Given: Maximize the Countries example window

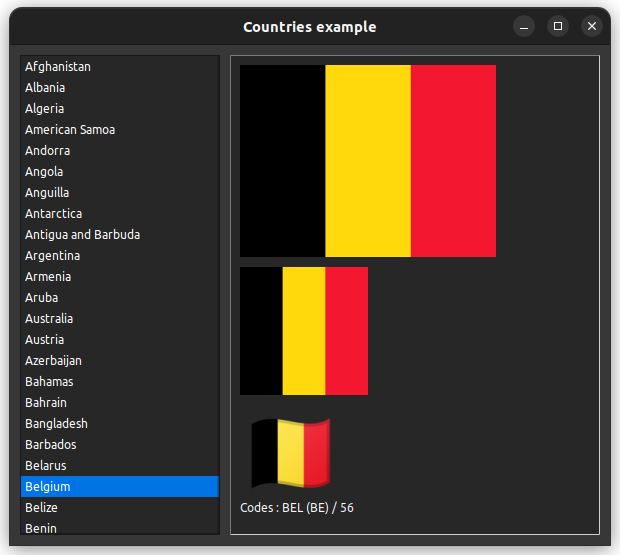Looking at the screenshot, I should point(558,26).
